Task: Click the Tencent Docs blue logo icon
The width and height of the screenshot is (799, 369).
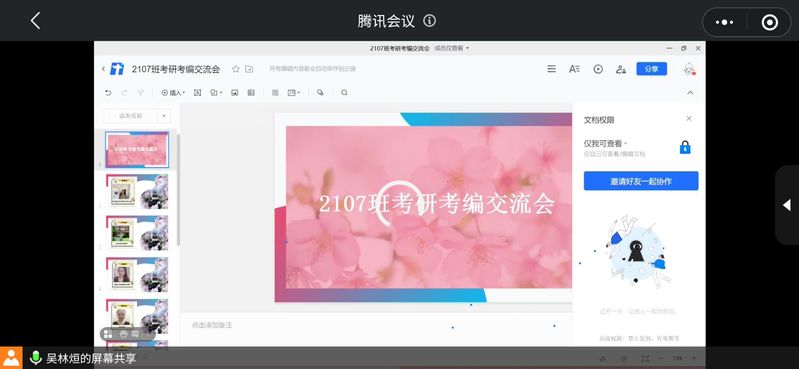Action: (117, 69)
